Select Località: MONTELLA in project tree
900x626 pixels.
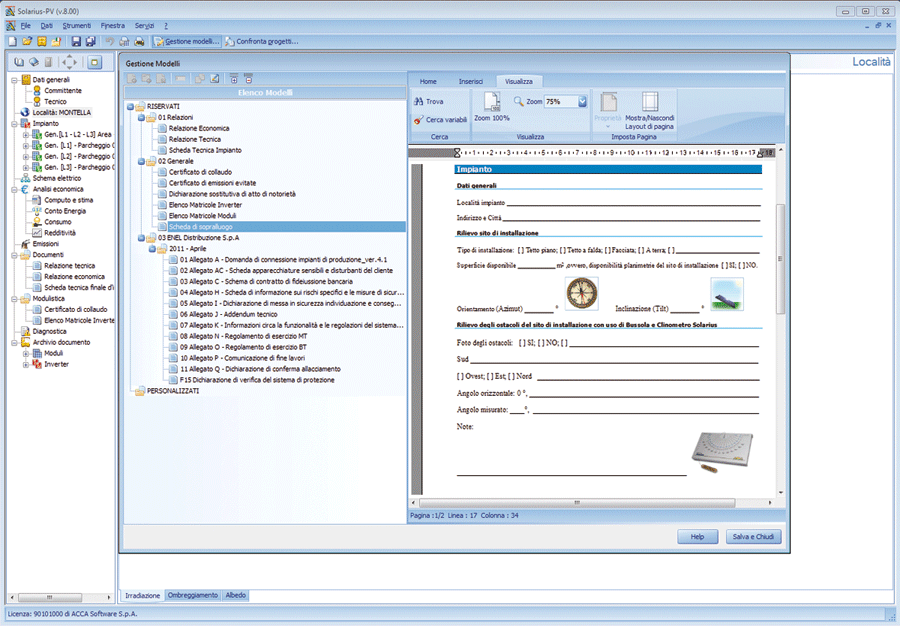coord(61,112)
